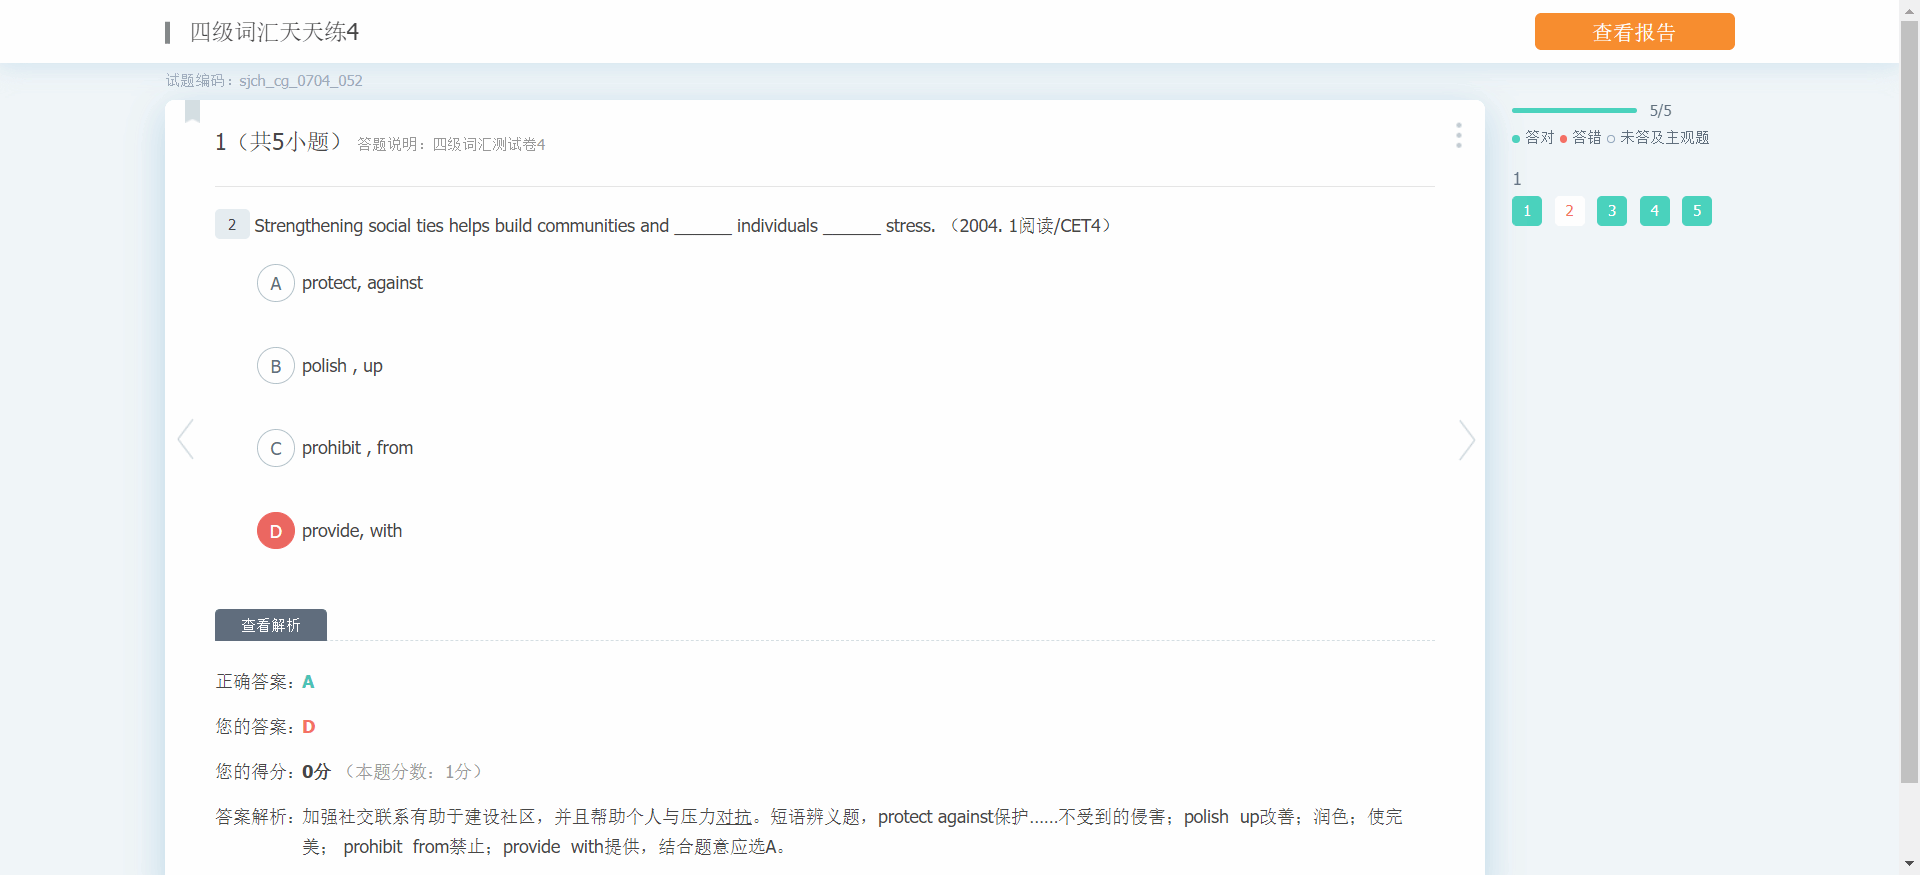This screenshot has width=1920, height=875.
Task: Jump to question 3 in navigator
Action: pos(1611,211)
